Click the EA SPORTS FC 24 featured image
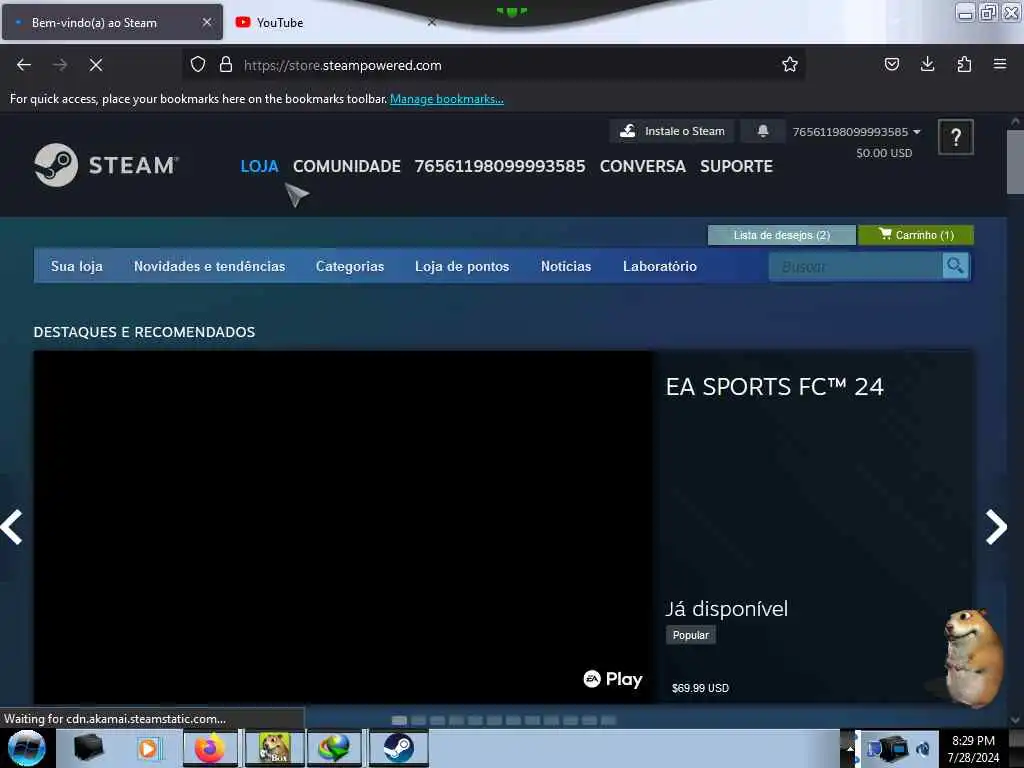Viewport: 1024px width, 768px height. tap(343, 527)
